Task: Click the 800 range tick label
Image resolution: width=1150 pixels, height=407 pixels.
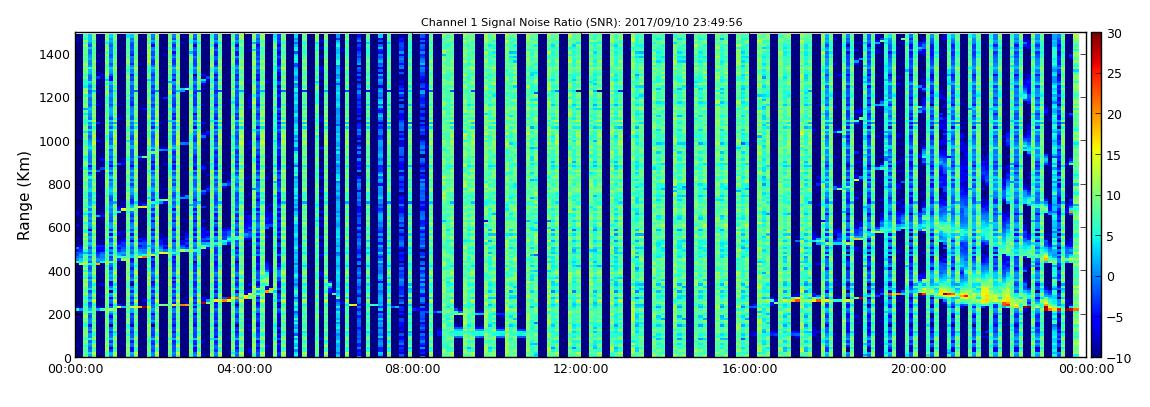Action: coord(59,184)
